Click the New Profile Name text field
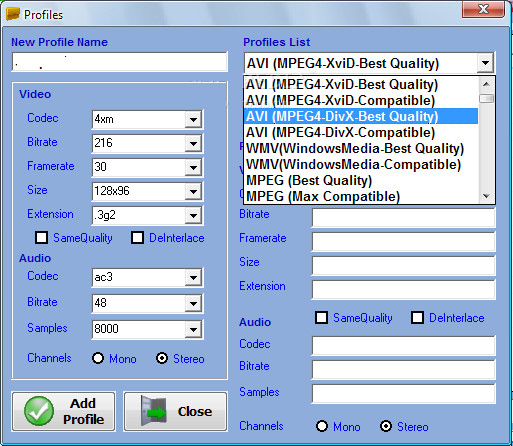This screenshot has height=446, width=513. click(120, 61)
